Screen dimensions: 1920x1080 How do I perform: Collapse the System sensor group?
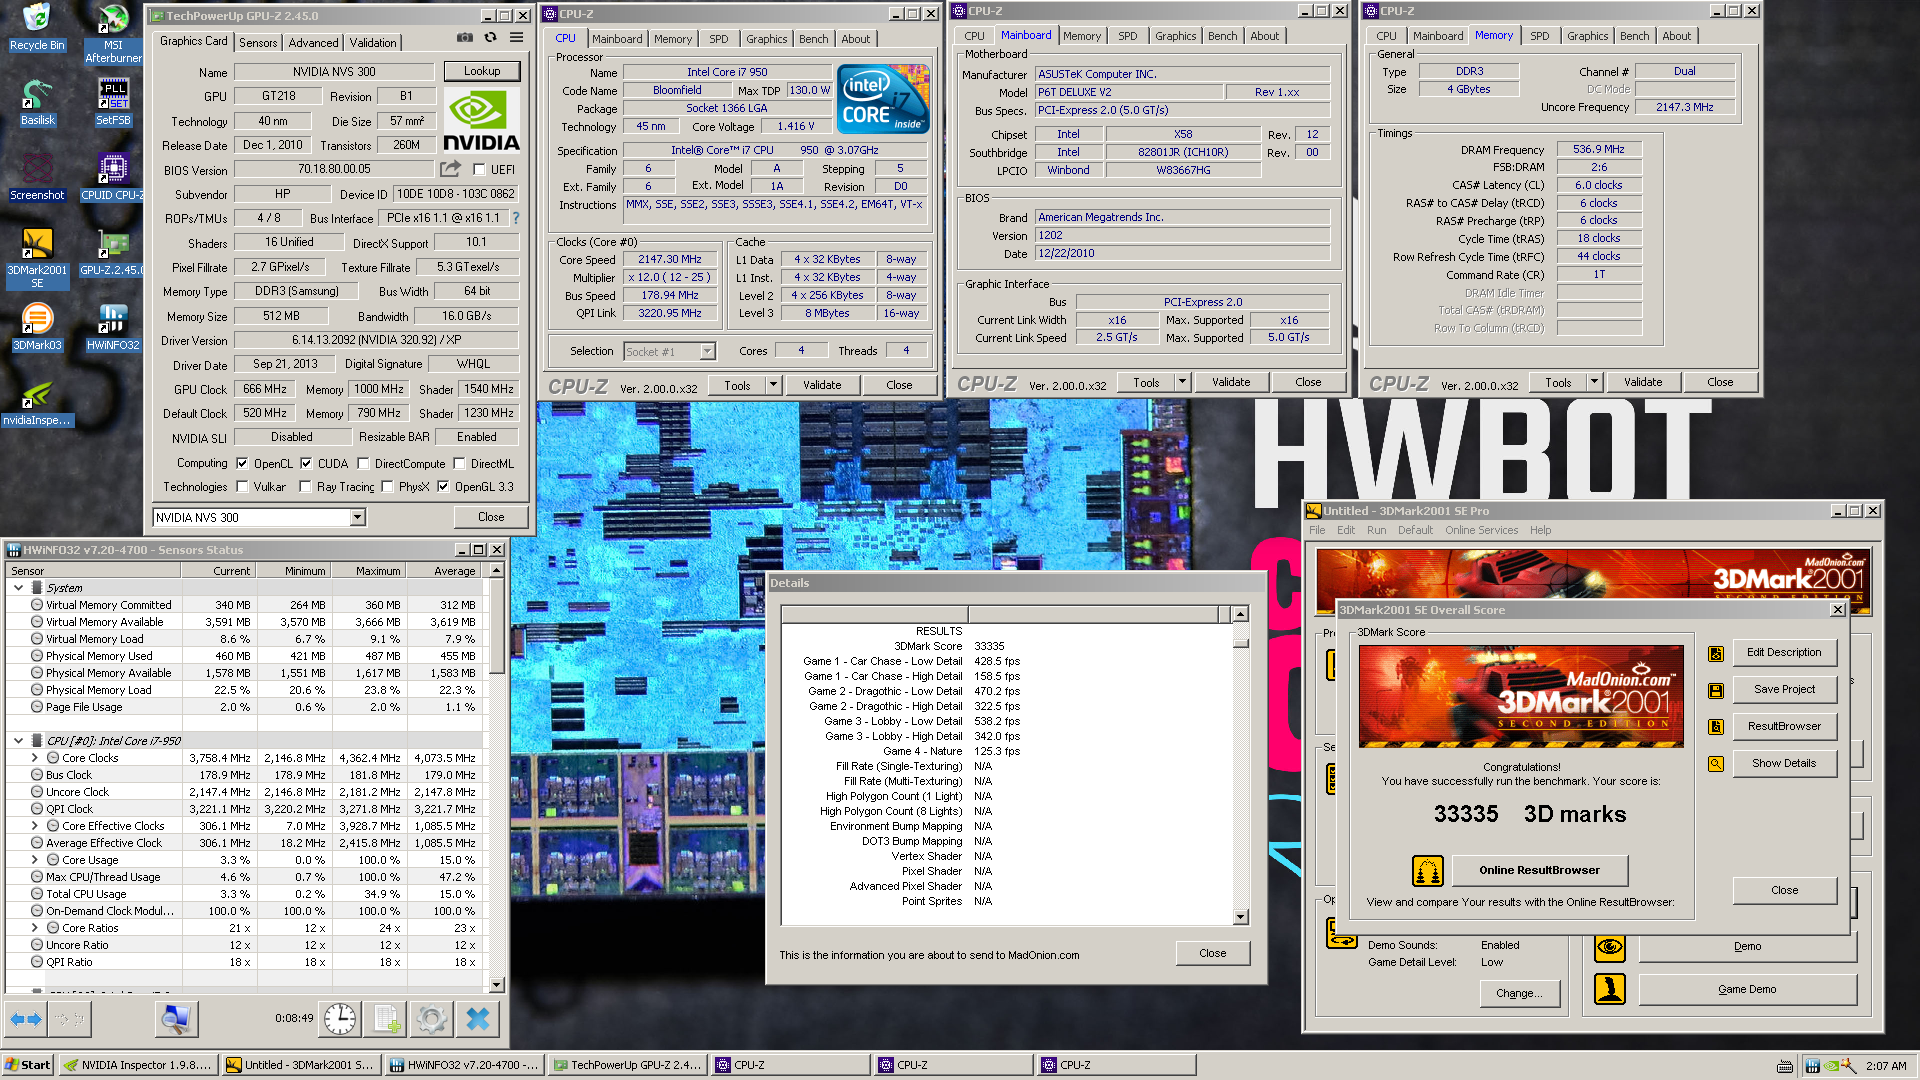pos(18,588)
